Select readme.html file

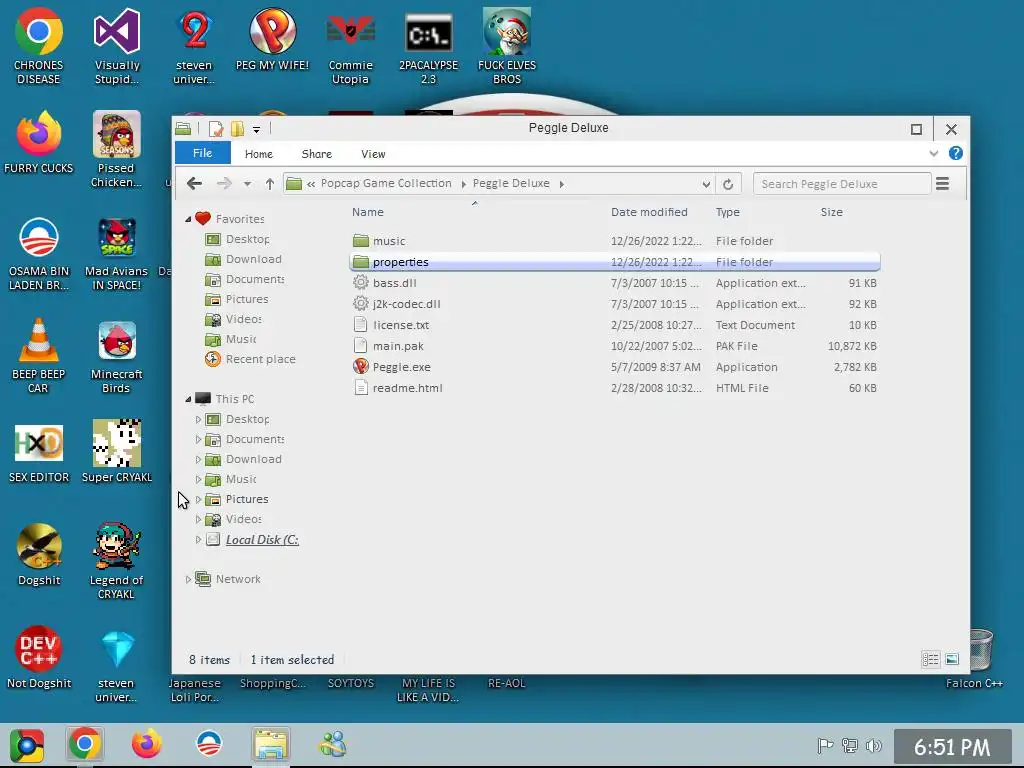615,388
